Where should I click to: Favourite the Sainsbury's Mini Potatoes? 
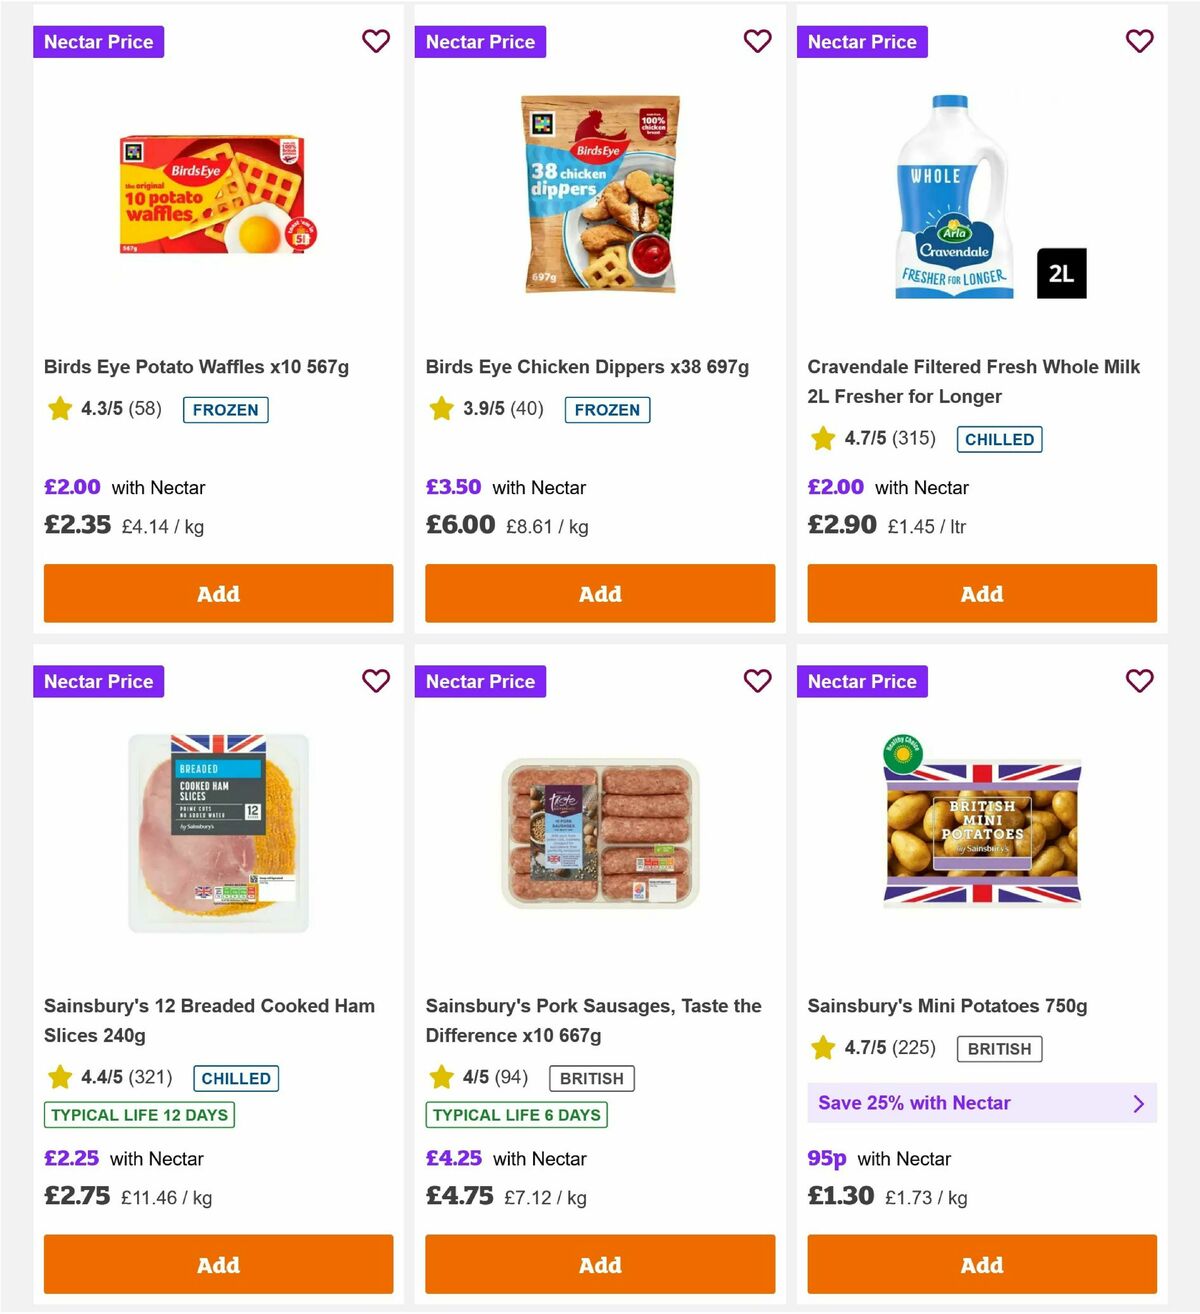(1140, 681)
